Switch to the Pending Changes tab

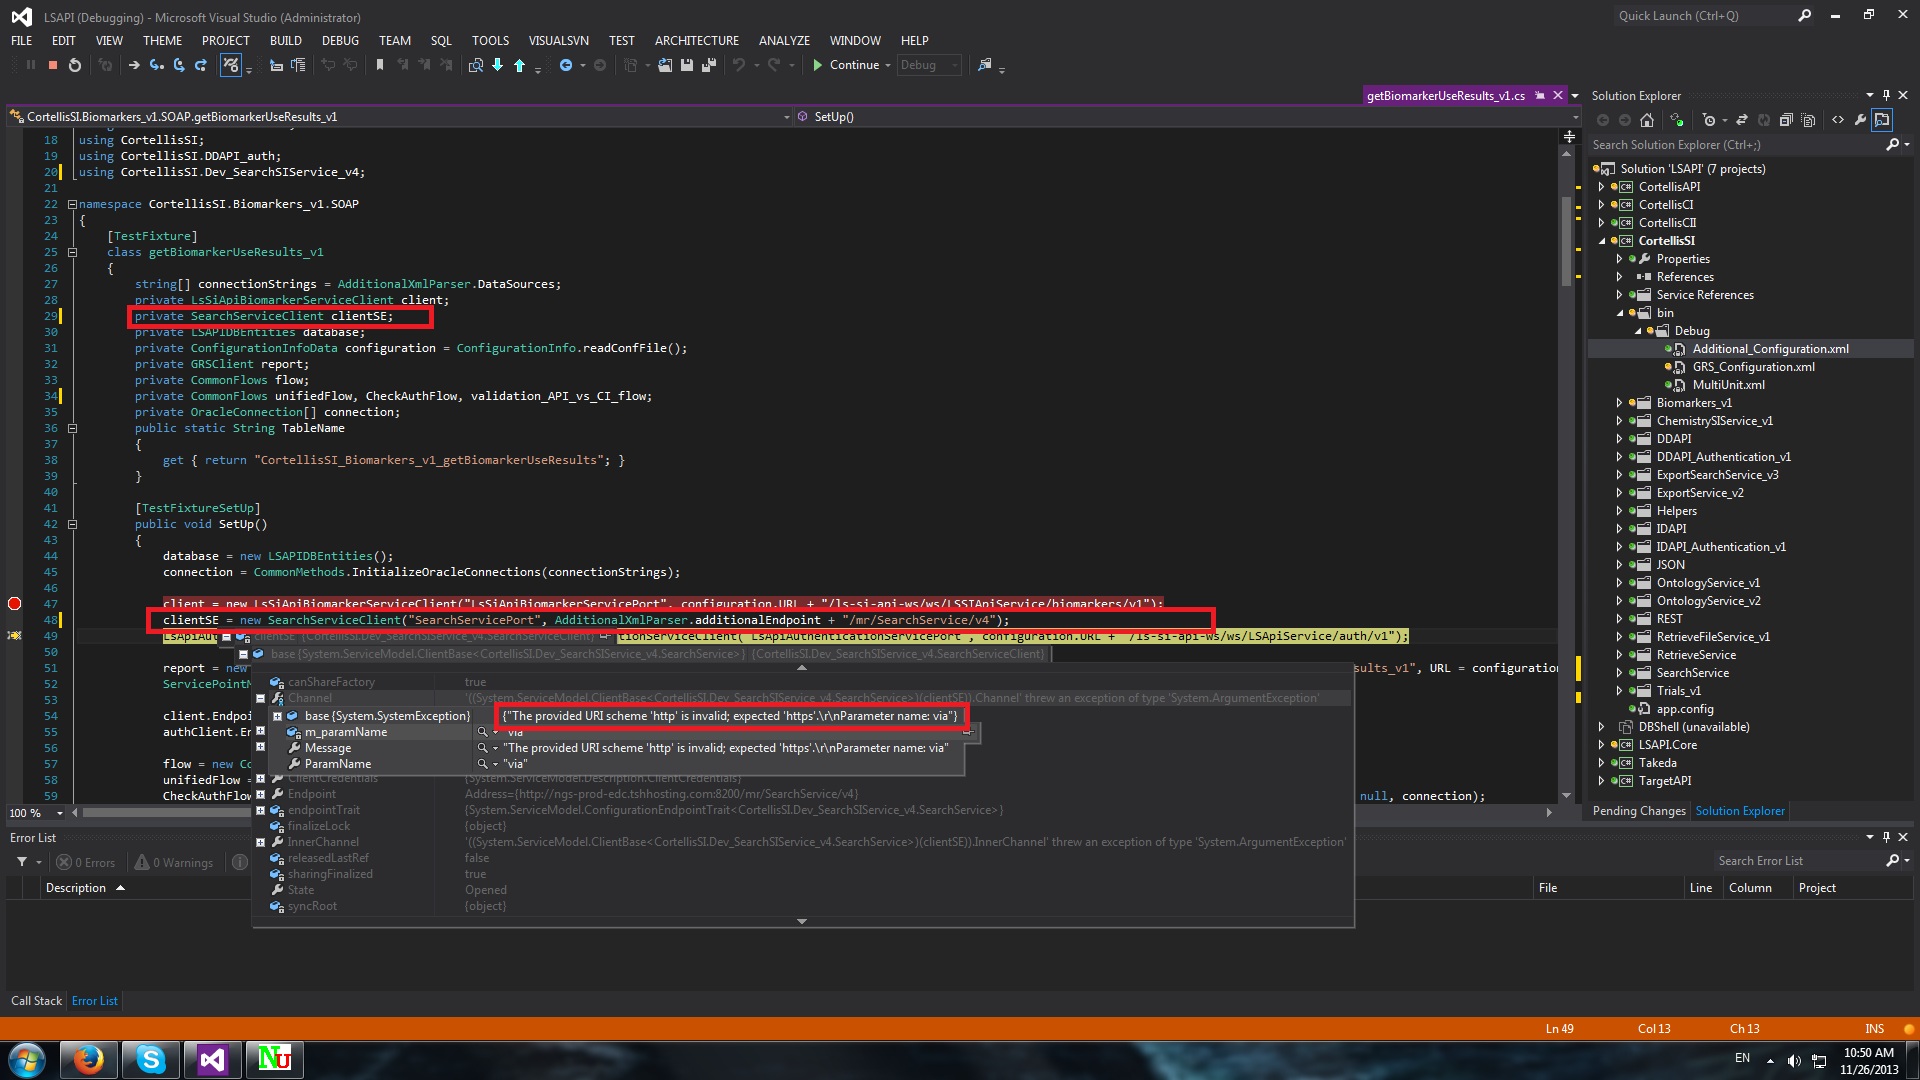(x=1639, y=811)
